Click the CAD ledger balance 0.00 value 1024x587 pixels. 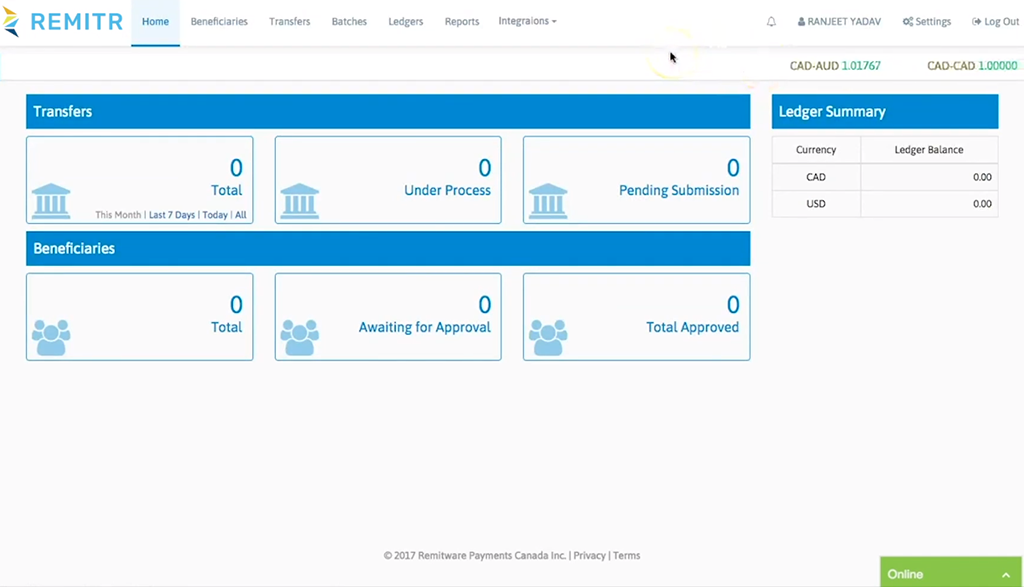982,177
